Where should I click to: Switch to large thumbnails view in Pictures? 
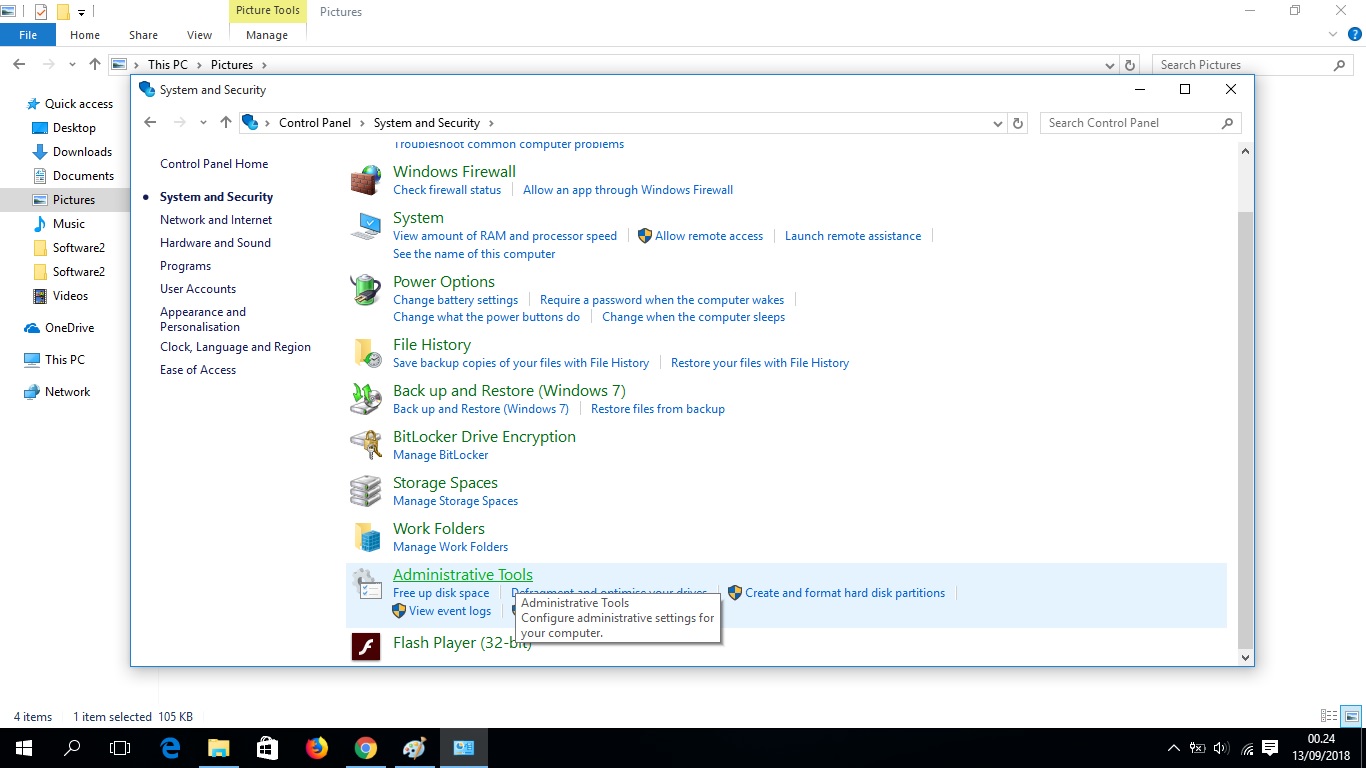click(1351, 716)
